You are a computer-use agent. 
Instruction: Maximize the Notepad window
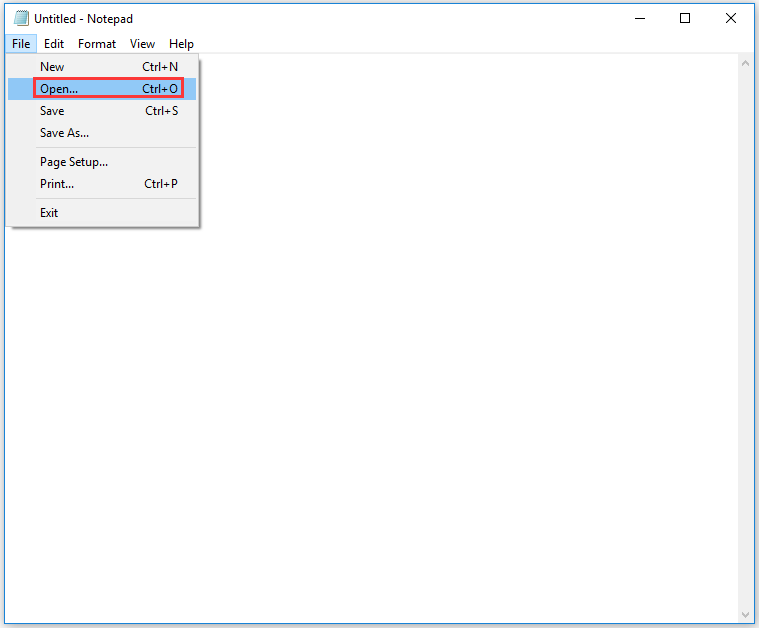click(x=685, y=18)
